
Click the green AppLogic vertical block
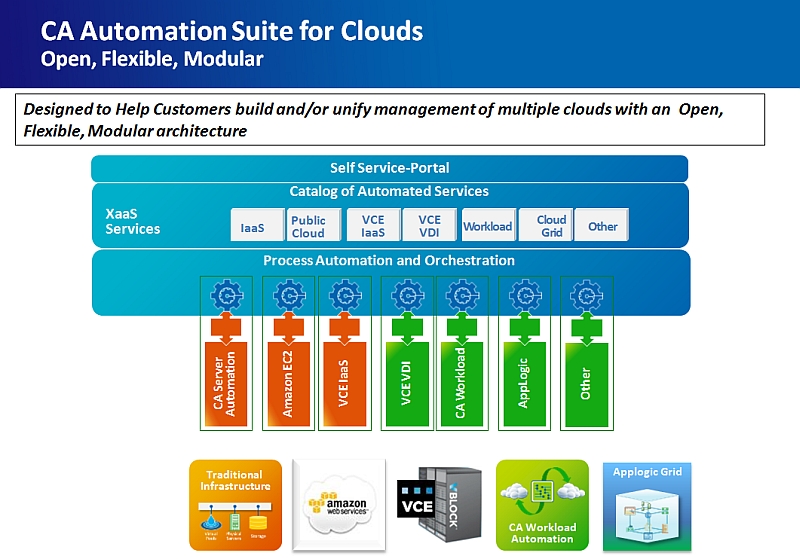click(x=524, y=385)
